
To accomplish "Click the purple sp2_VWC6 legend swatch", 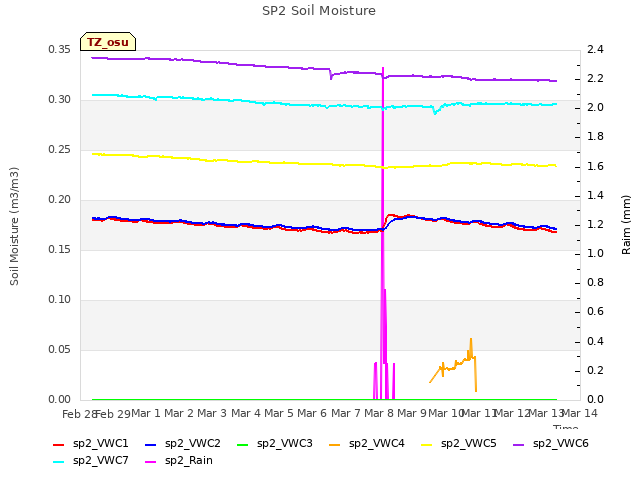I will point(519,445).
